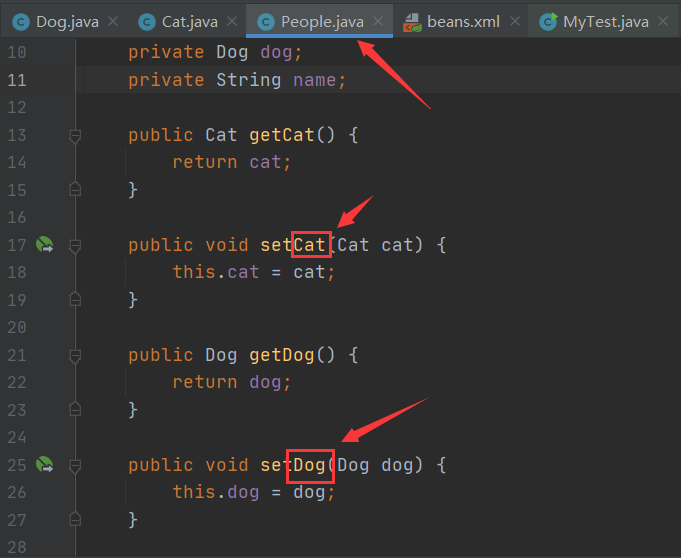Screen dimensions: 681x558
Task: Click the 'String' type on line 11
Action: tap(249, 81)
